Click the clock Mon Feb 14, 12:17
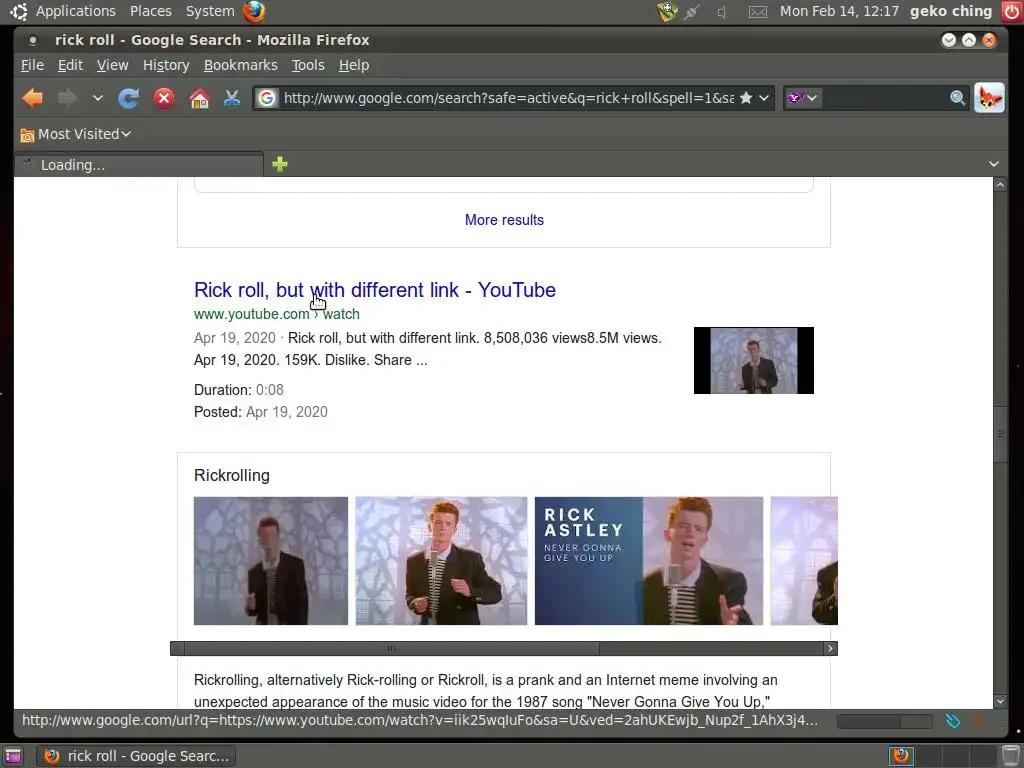Viewport: 1024px width, 768px height. 839,11
